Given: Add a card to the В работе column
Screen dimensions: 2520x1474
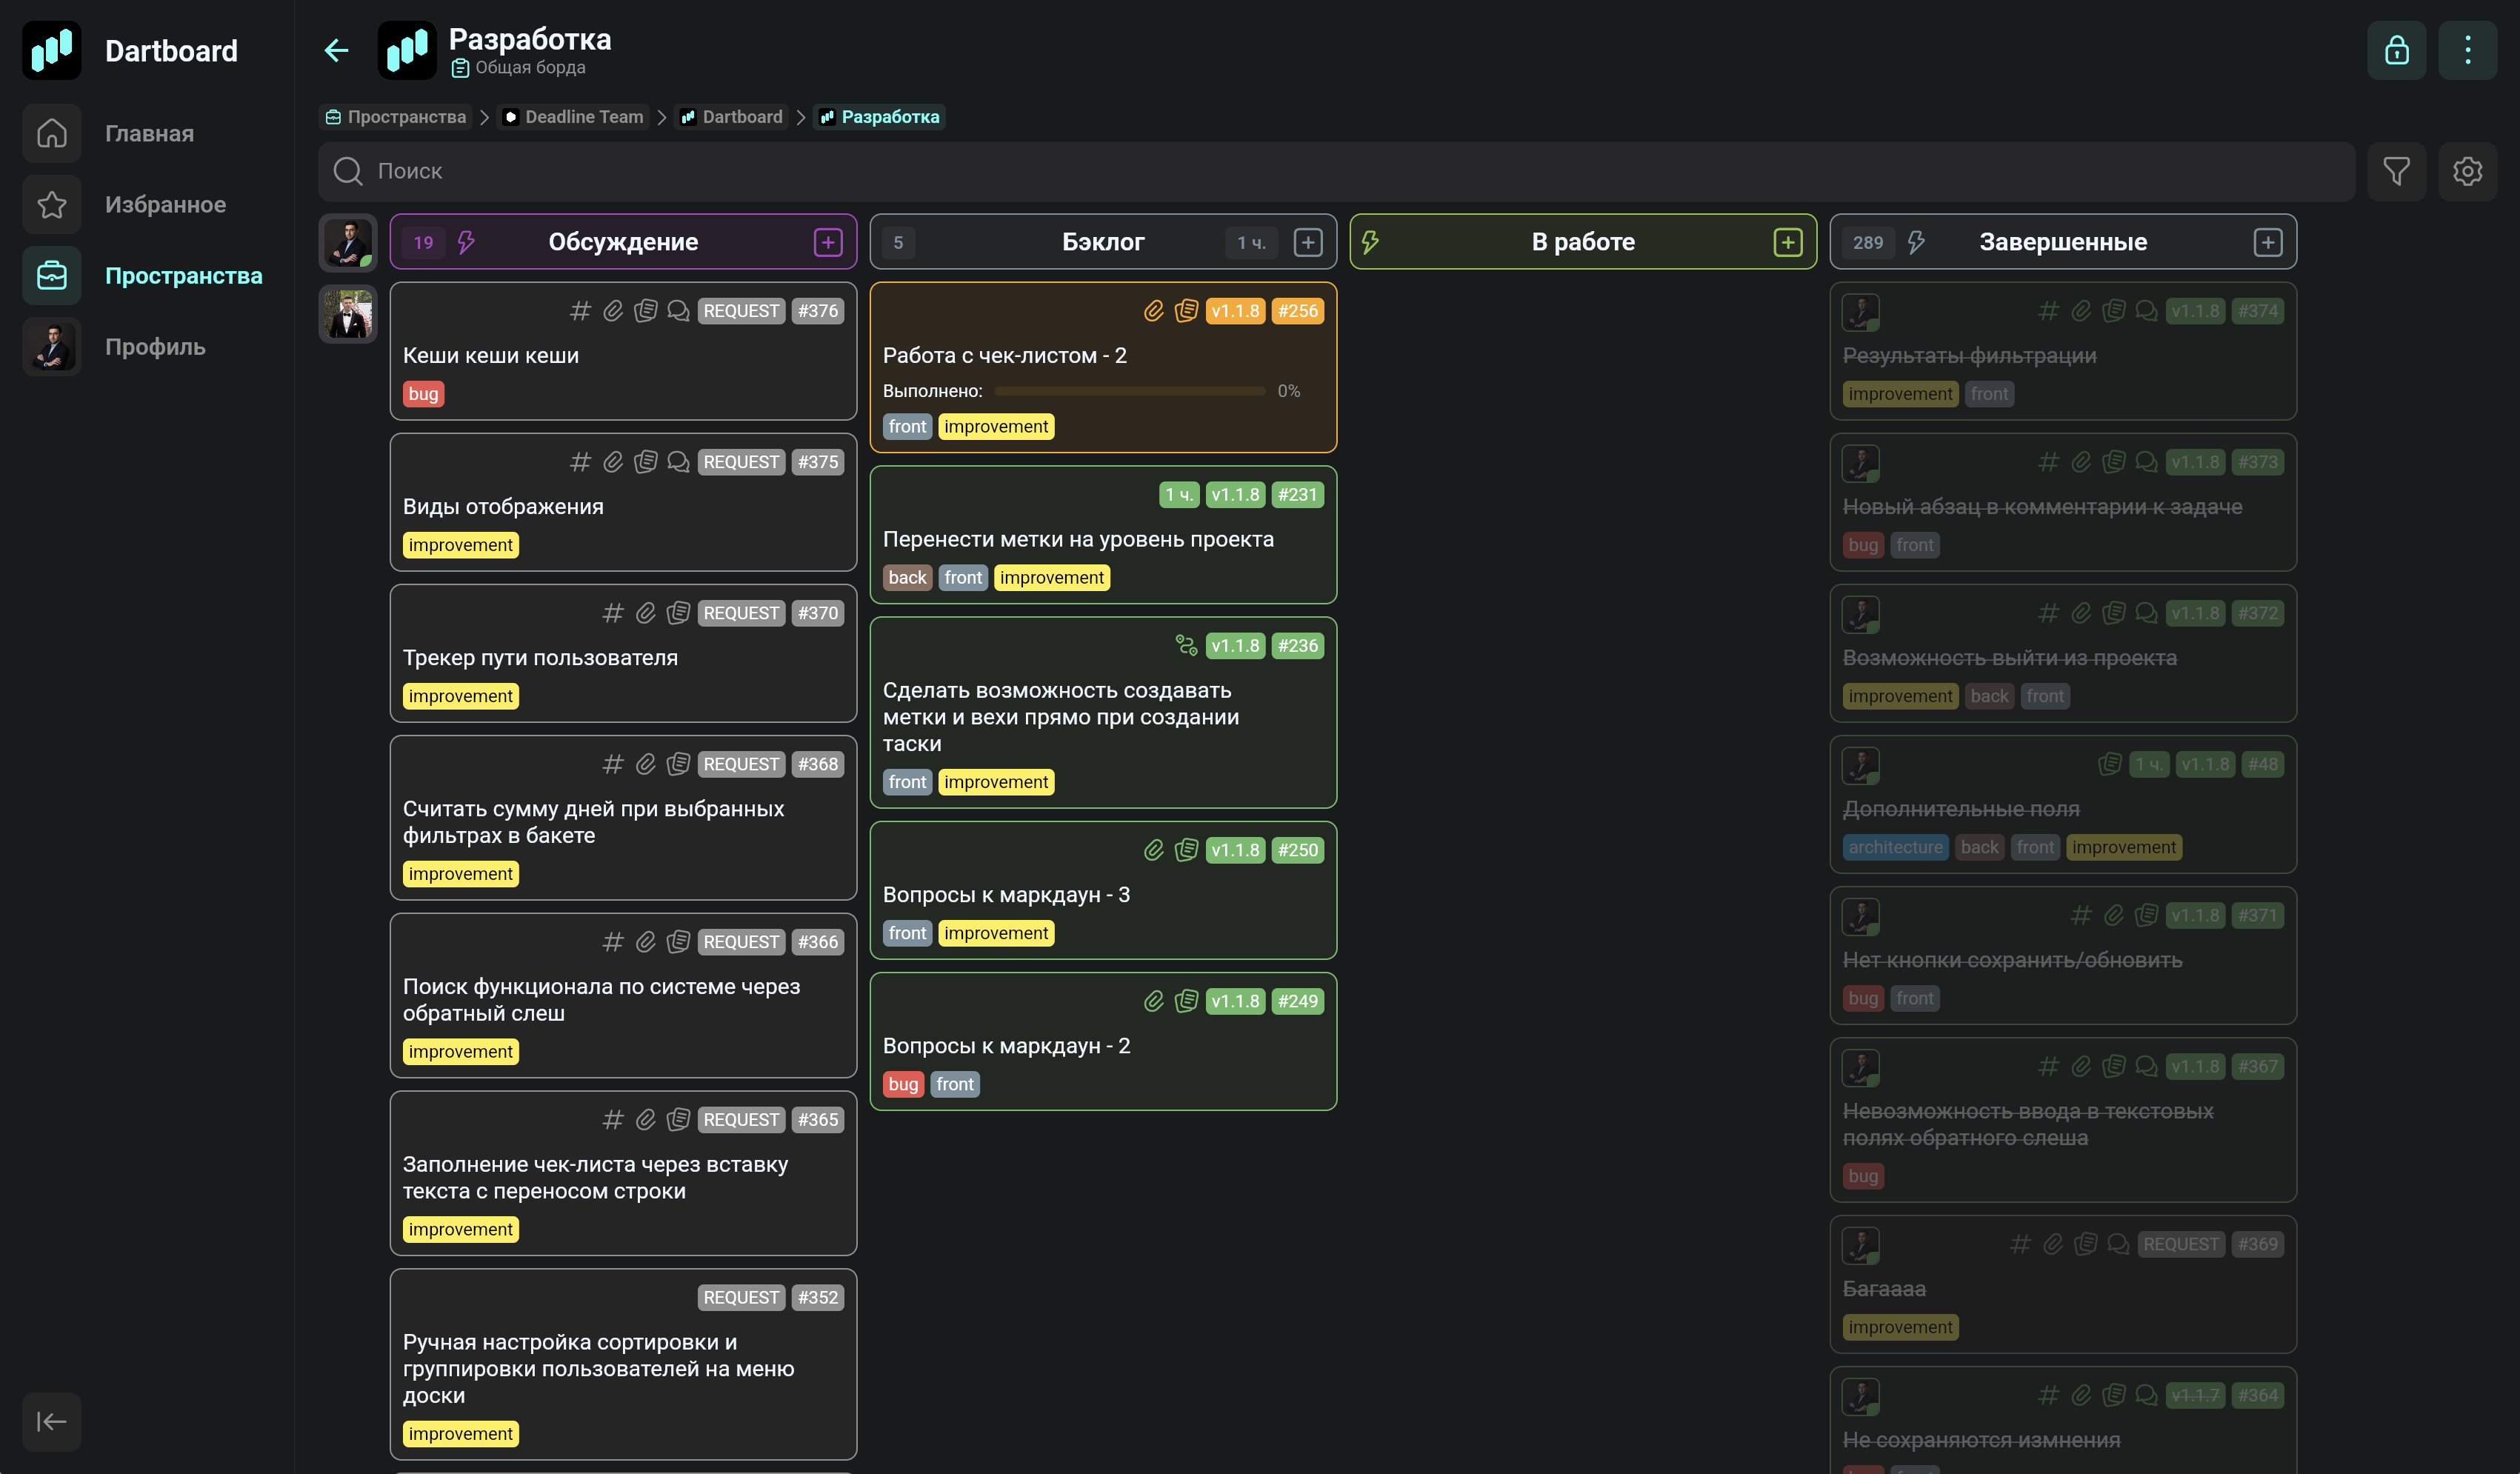Looking at the screenshot, I should click(1788, 242).
